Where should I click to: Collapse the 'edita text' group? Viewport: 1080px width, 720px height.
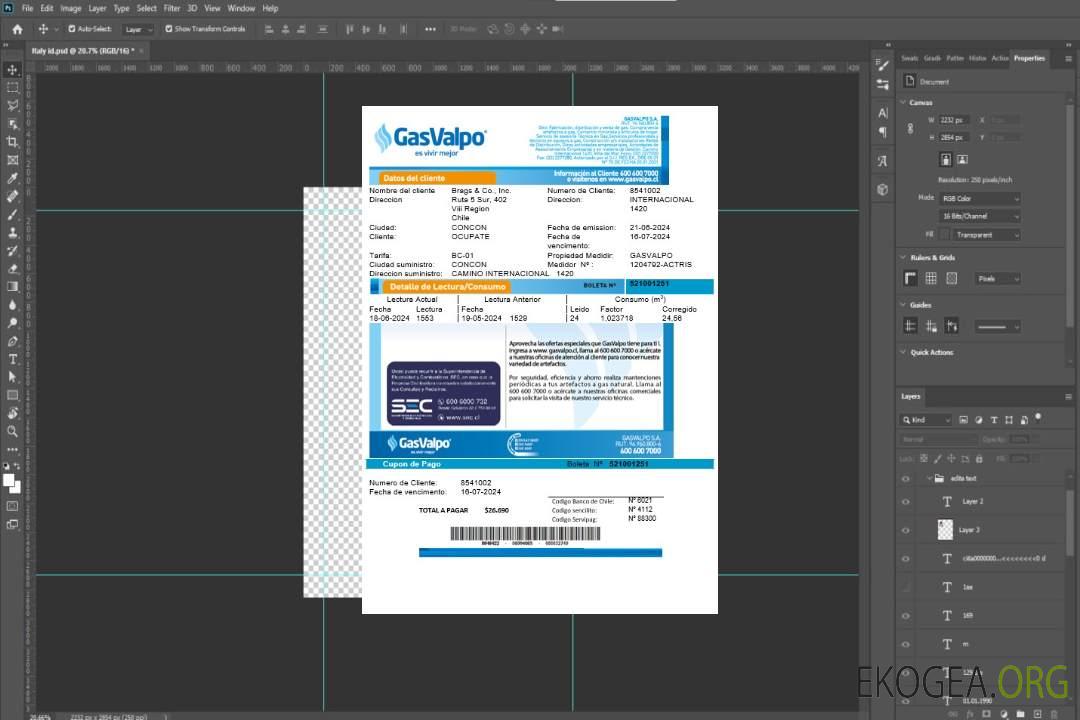(x=929, y=478)
